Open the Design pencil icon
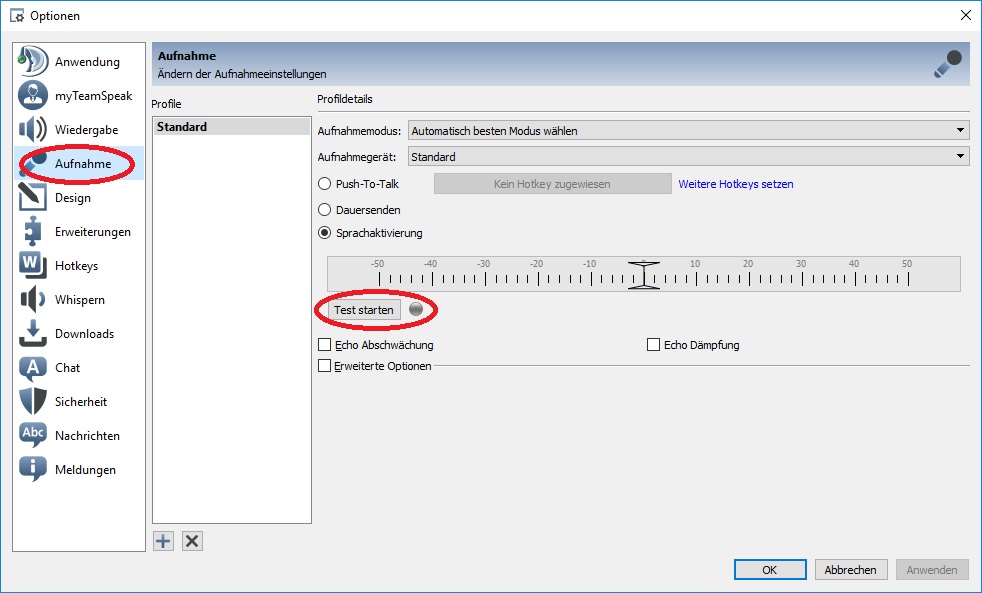Viewport: 982px width, 593px height. click(33, 198)
